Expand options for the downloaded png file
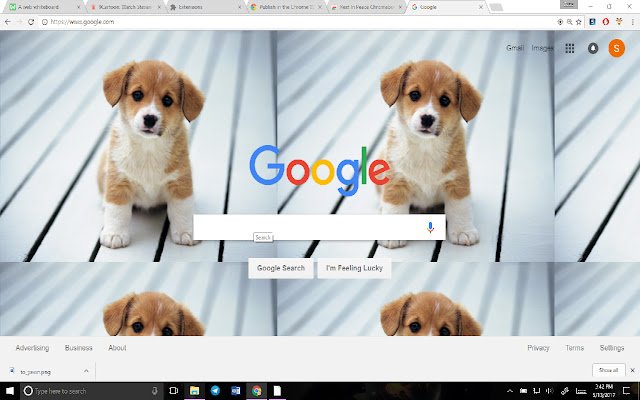 (x=86, y=371)
